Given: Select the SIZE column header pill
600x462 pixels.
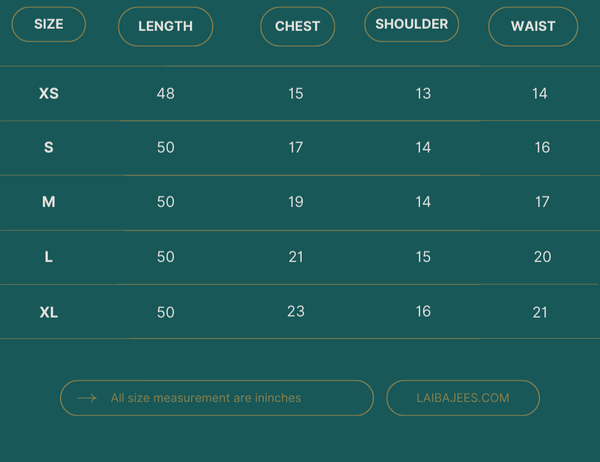Looking at the screenshot, I should [x=49, y=24].
